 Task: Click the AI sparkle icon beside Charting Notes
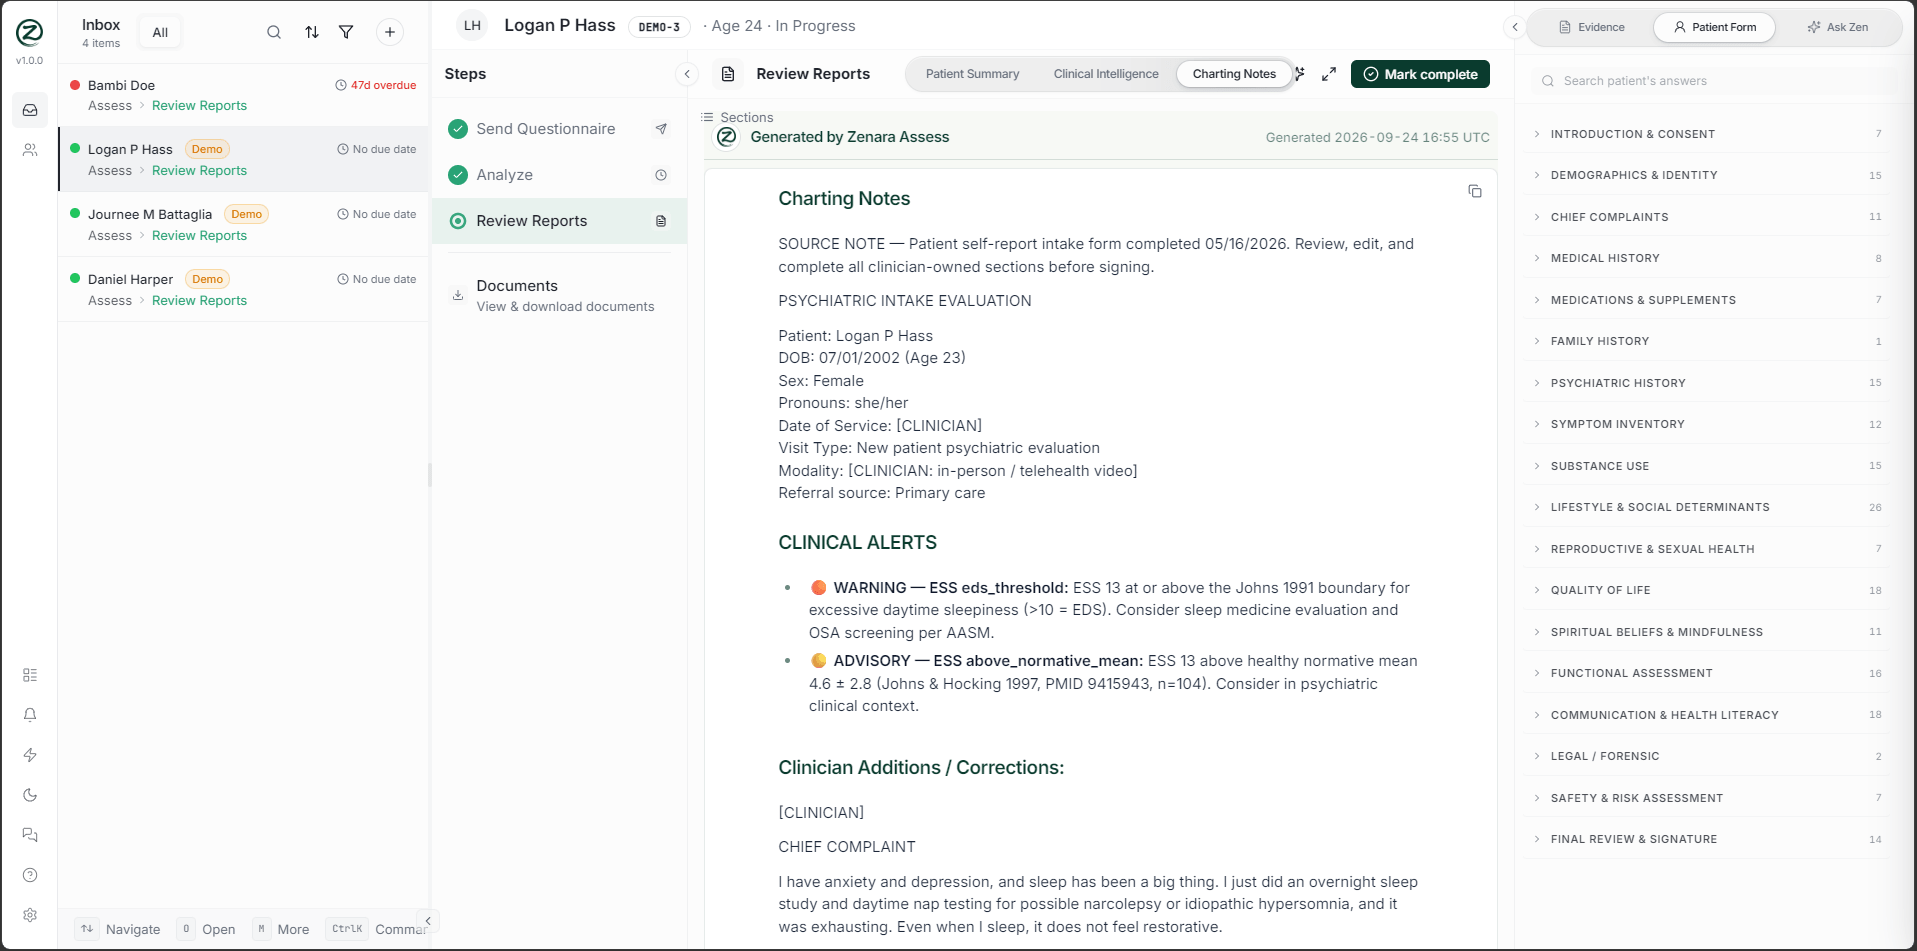point(1299,74)
